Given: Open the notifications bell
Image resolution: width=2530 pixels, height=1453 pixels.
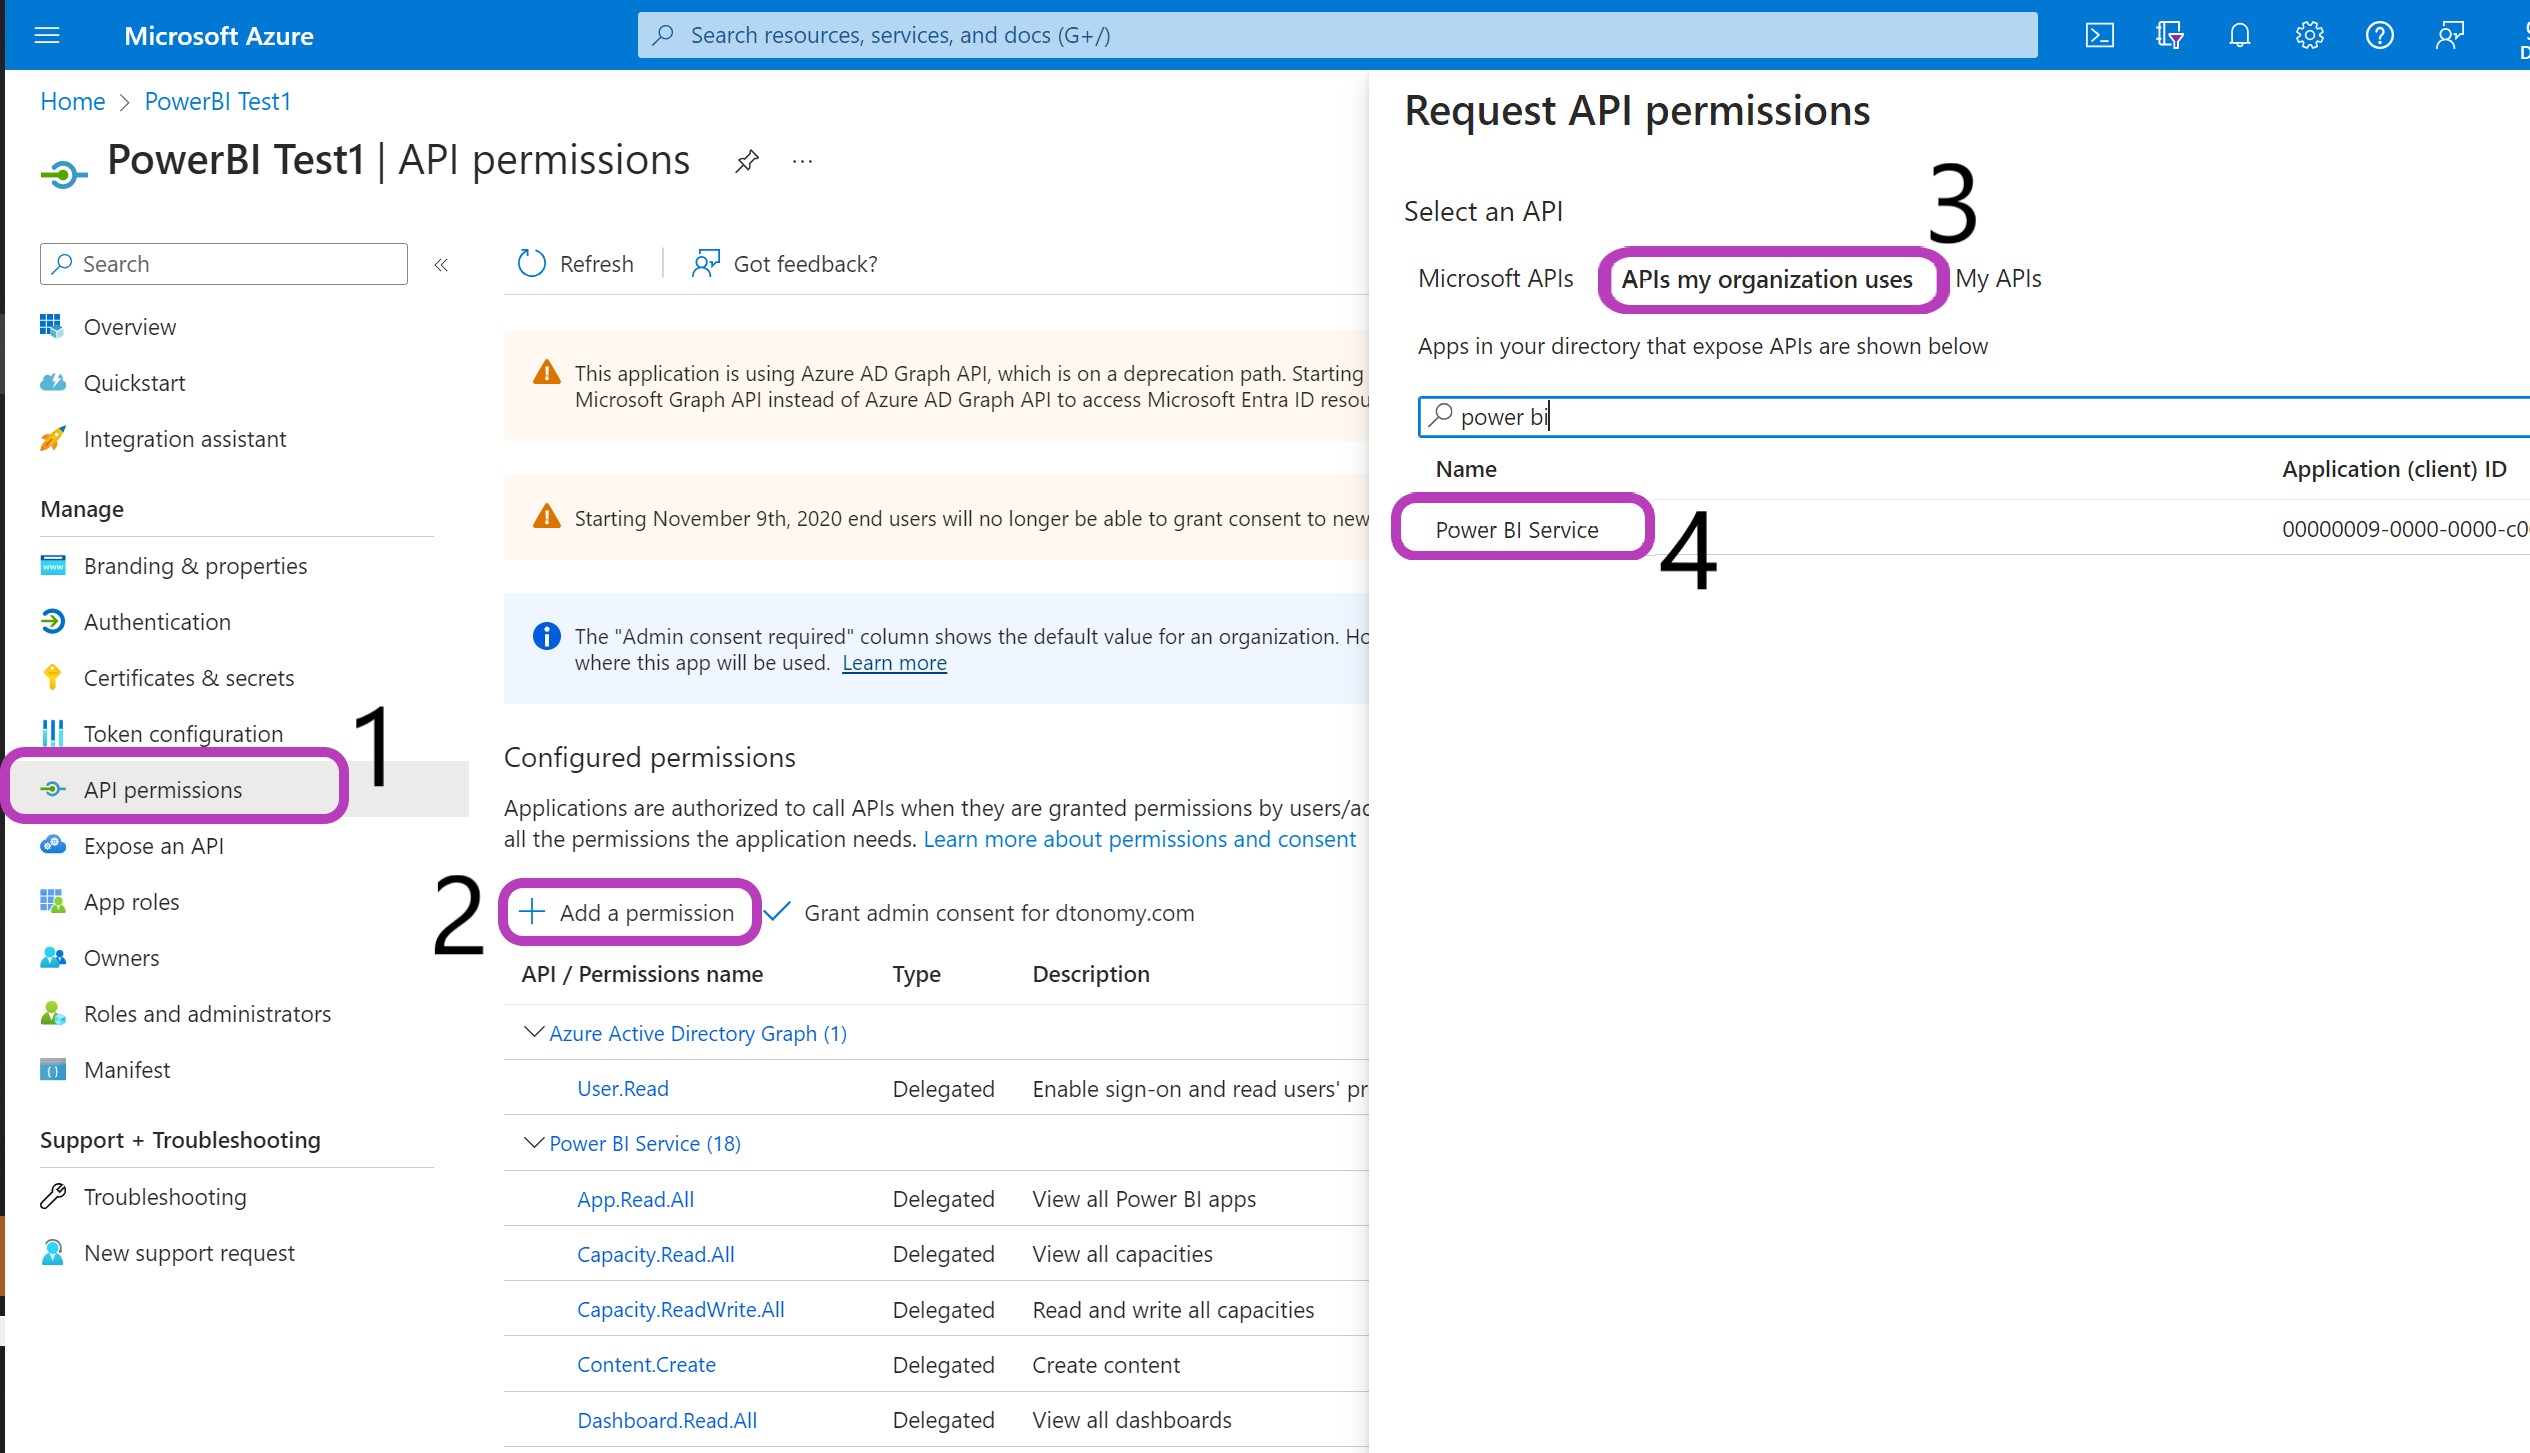Looking at the screenshot, I should (2239, 36).
